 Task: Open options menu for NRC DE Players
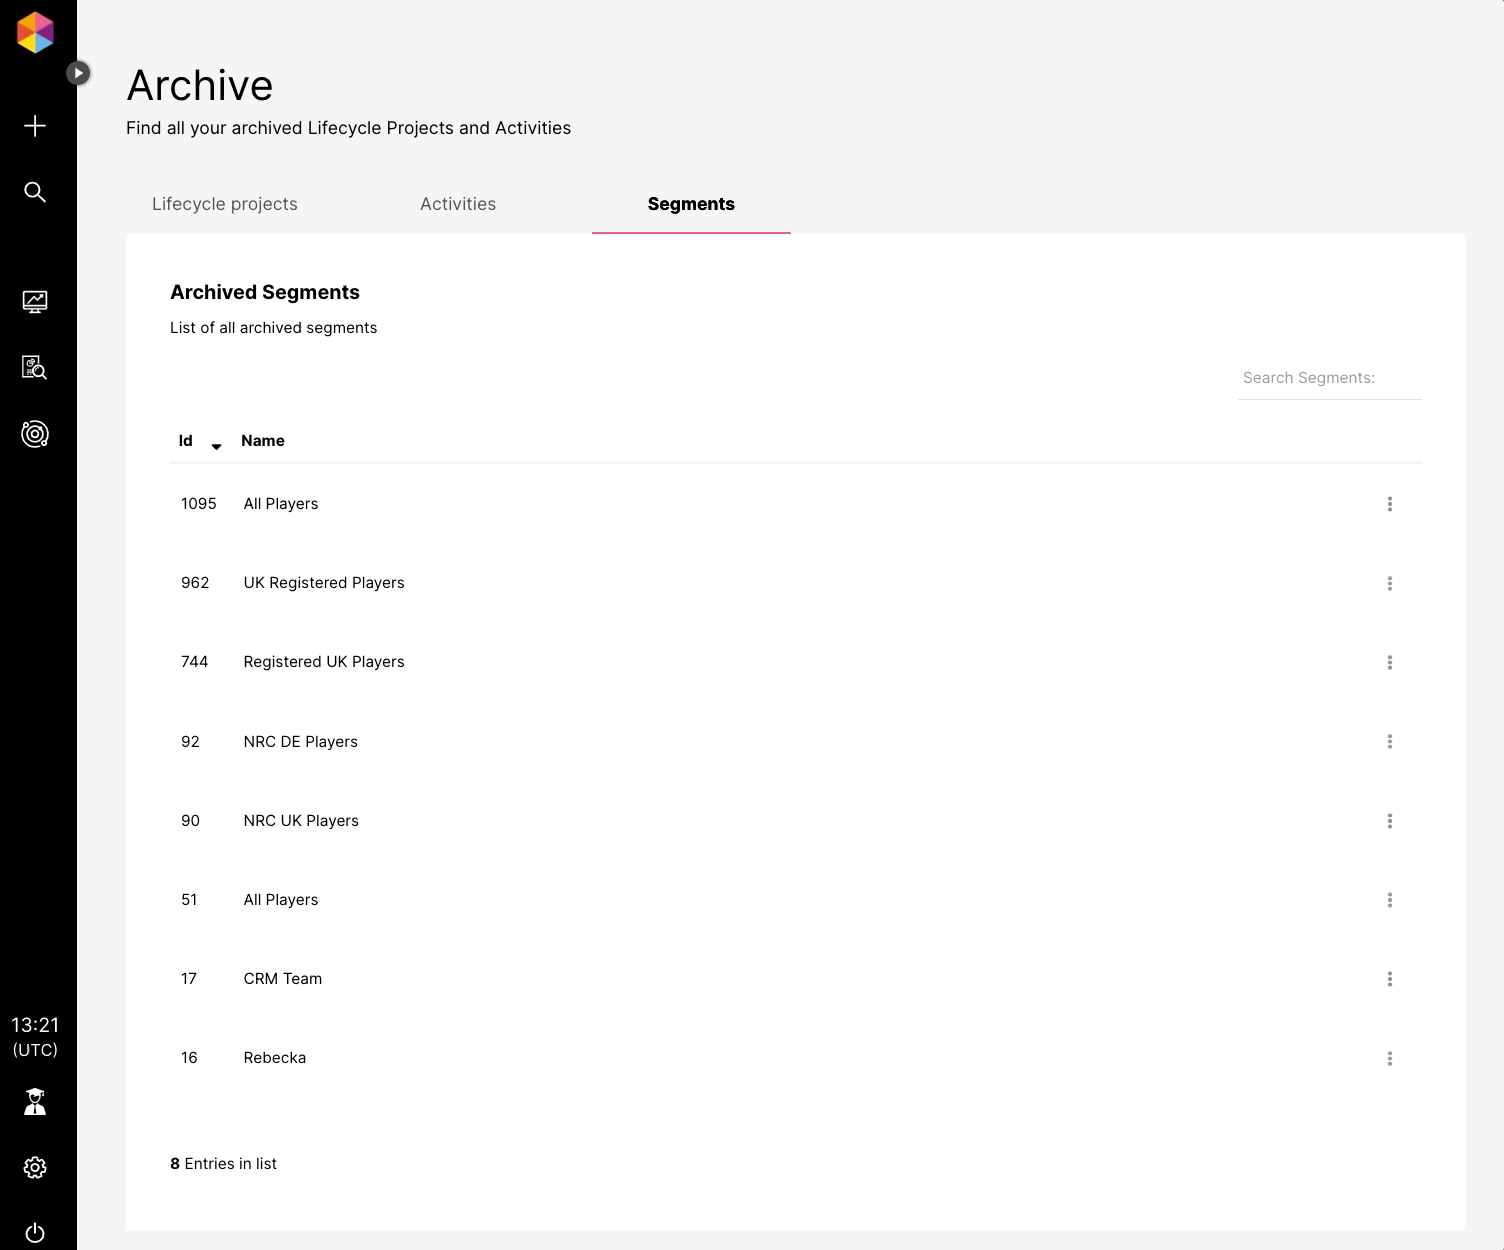tap(1390, 741)
